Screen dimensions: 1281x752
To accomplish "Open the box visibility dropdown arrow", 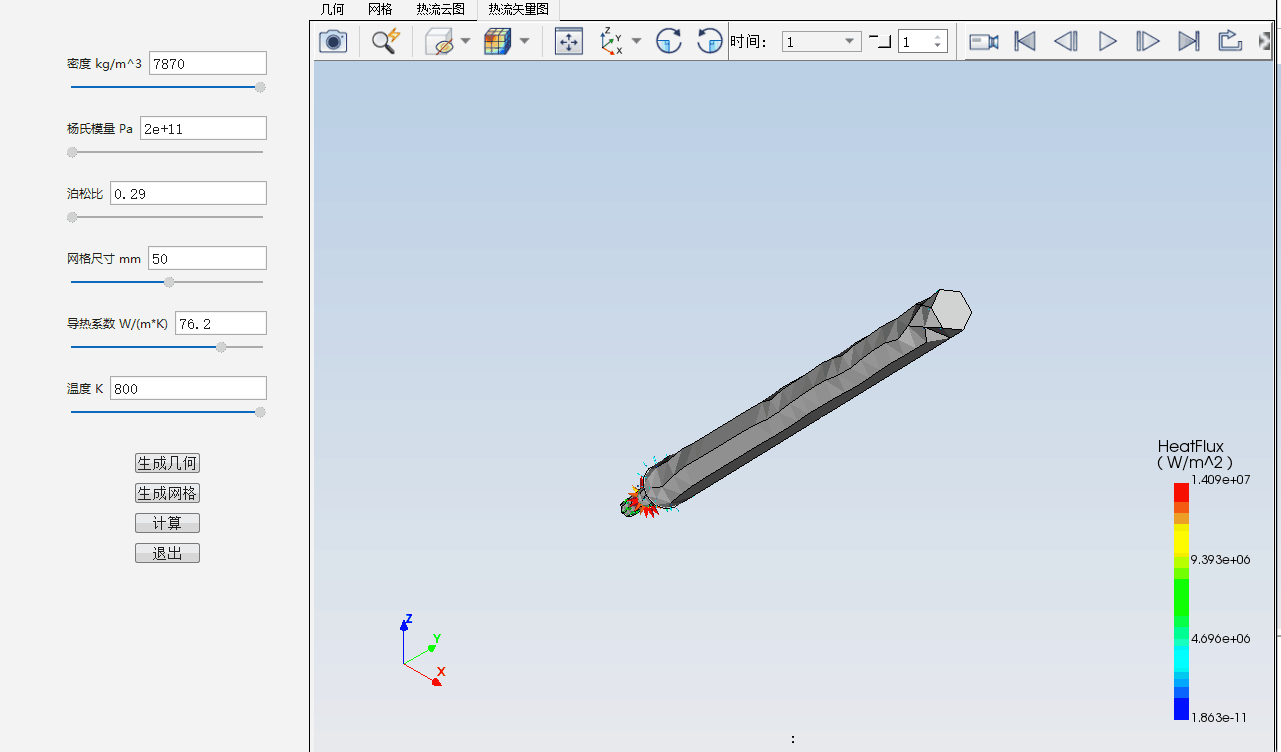I will pyautogui.click(x=465, y=42).
